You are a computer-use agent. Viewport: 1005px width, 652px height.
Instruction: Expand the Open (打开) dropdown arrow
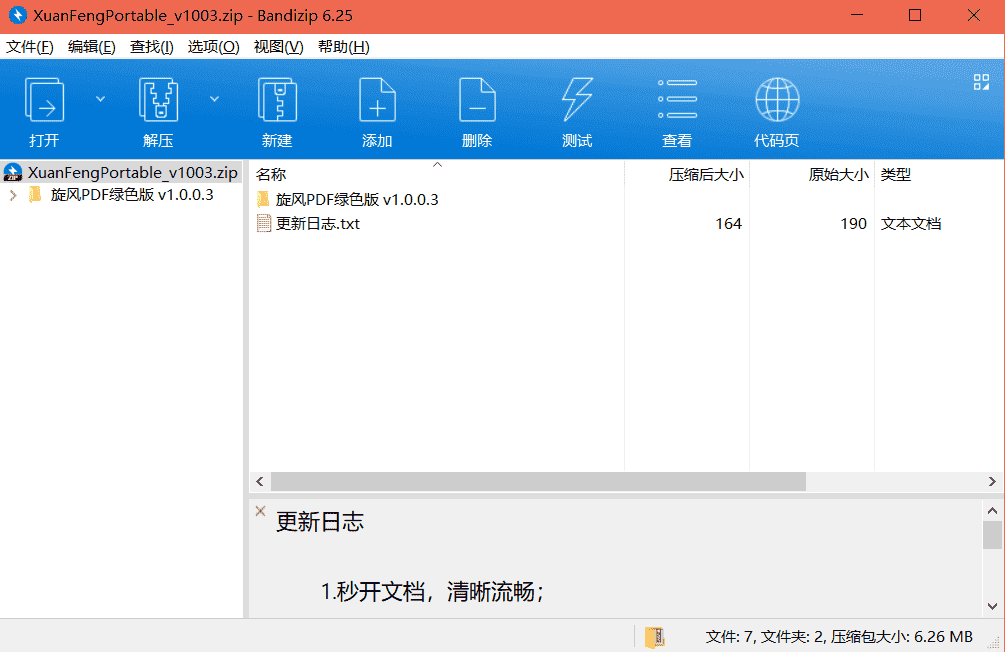(x=101, y=99)
